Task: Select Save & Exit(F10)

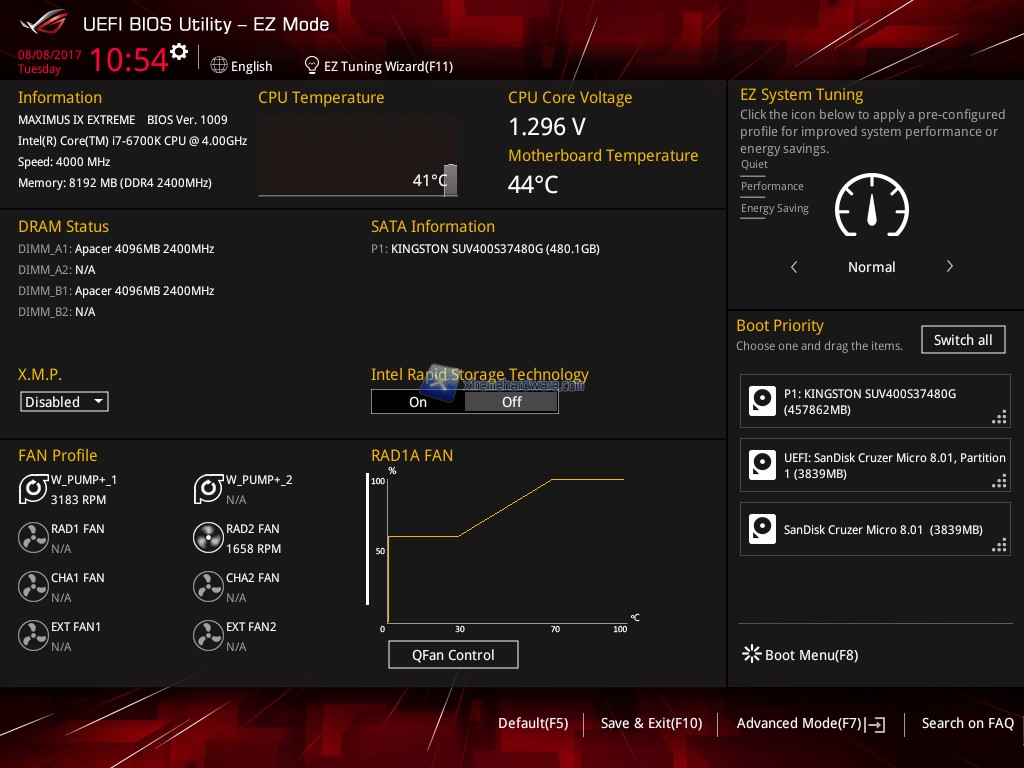Action: [651, 723]
